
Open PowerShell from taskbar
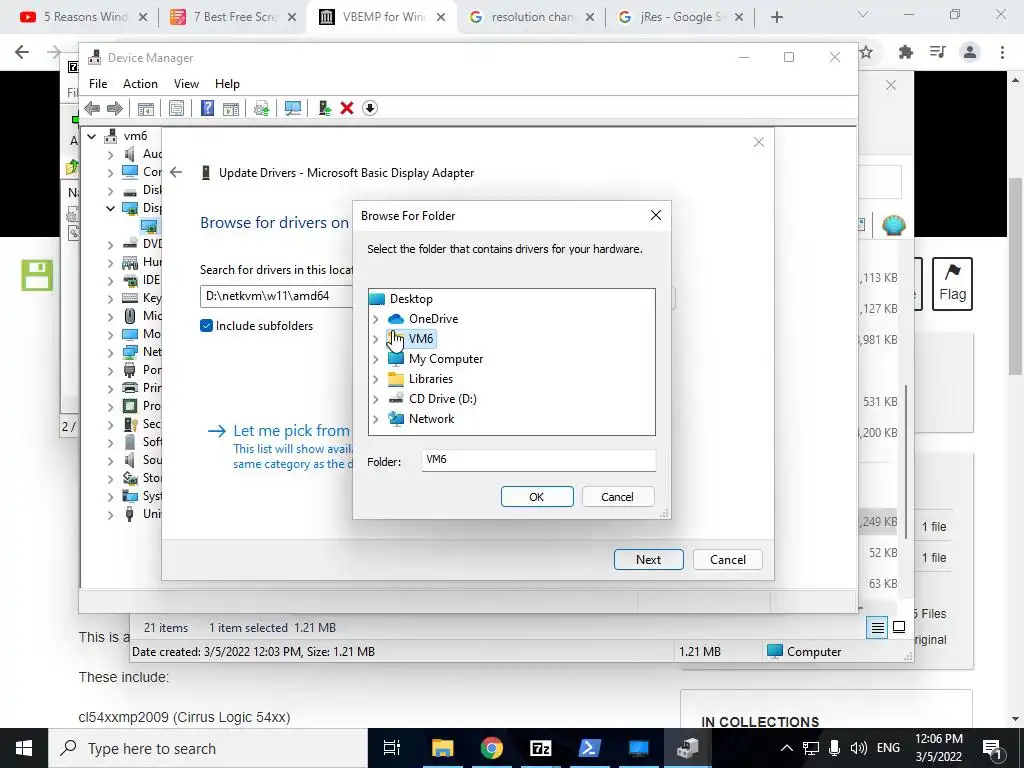pos(590,748)
